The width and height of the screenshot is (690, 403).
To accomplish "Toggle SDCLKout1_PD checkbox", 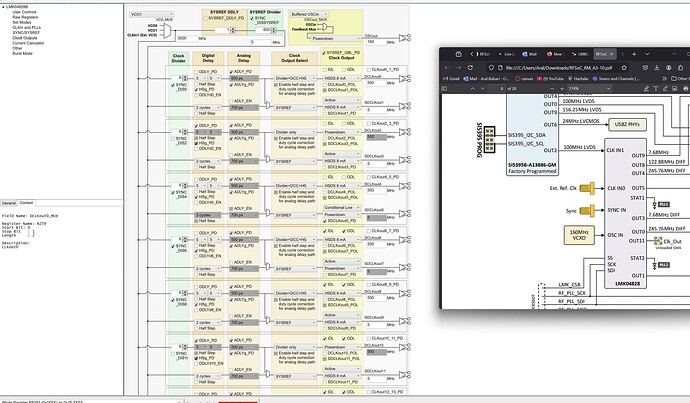I will (325, 113).
